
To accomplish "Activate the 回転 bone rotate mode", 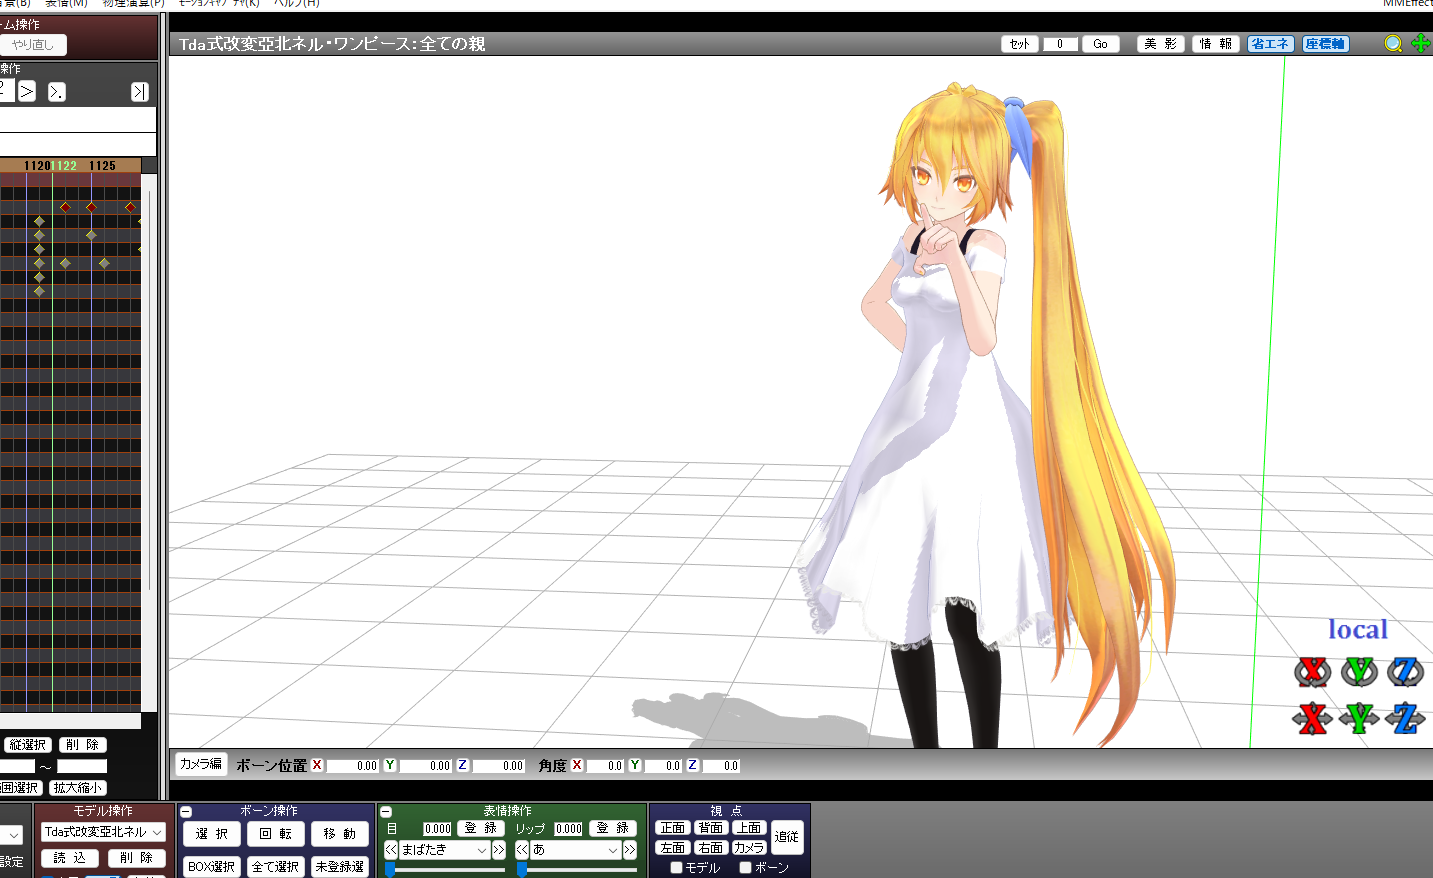I will click(x=276, y=833).
